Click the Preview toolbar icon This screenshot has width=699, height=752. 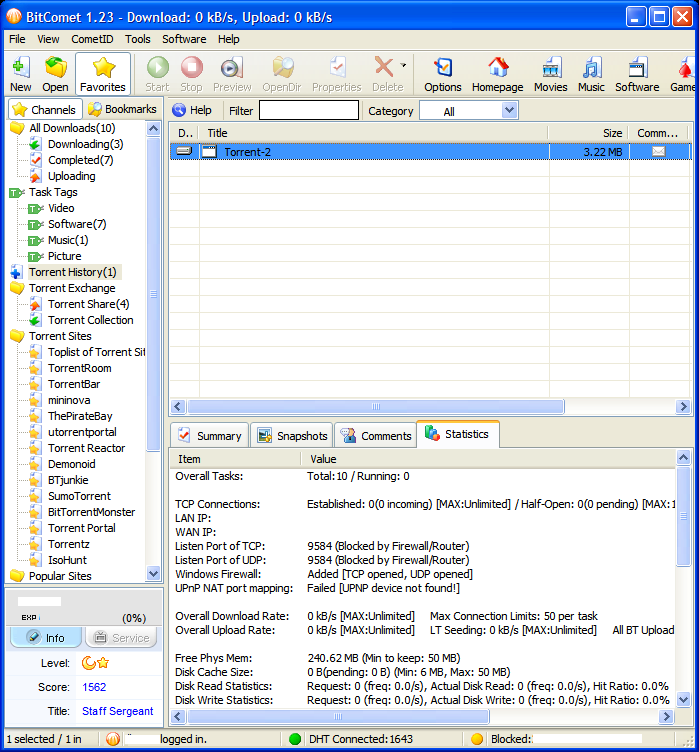click(x=232, y=74)
